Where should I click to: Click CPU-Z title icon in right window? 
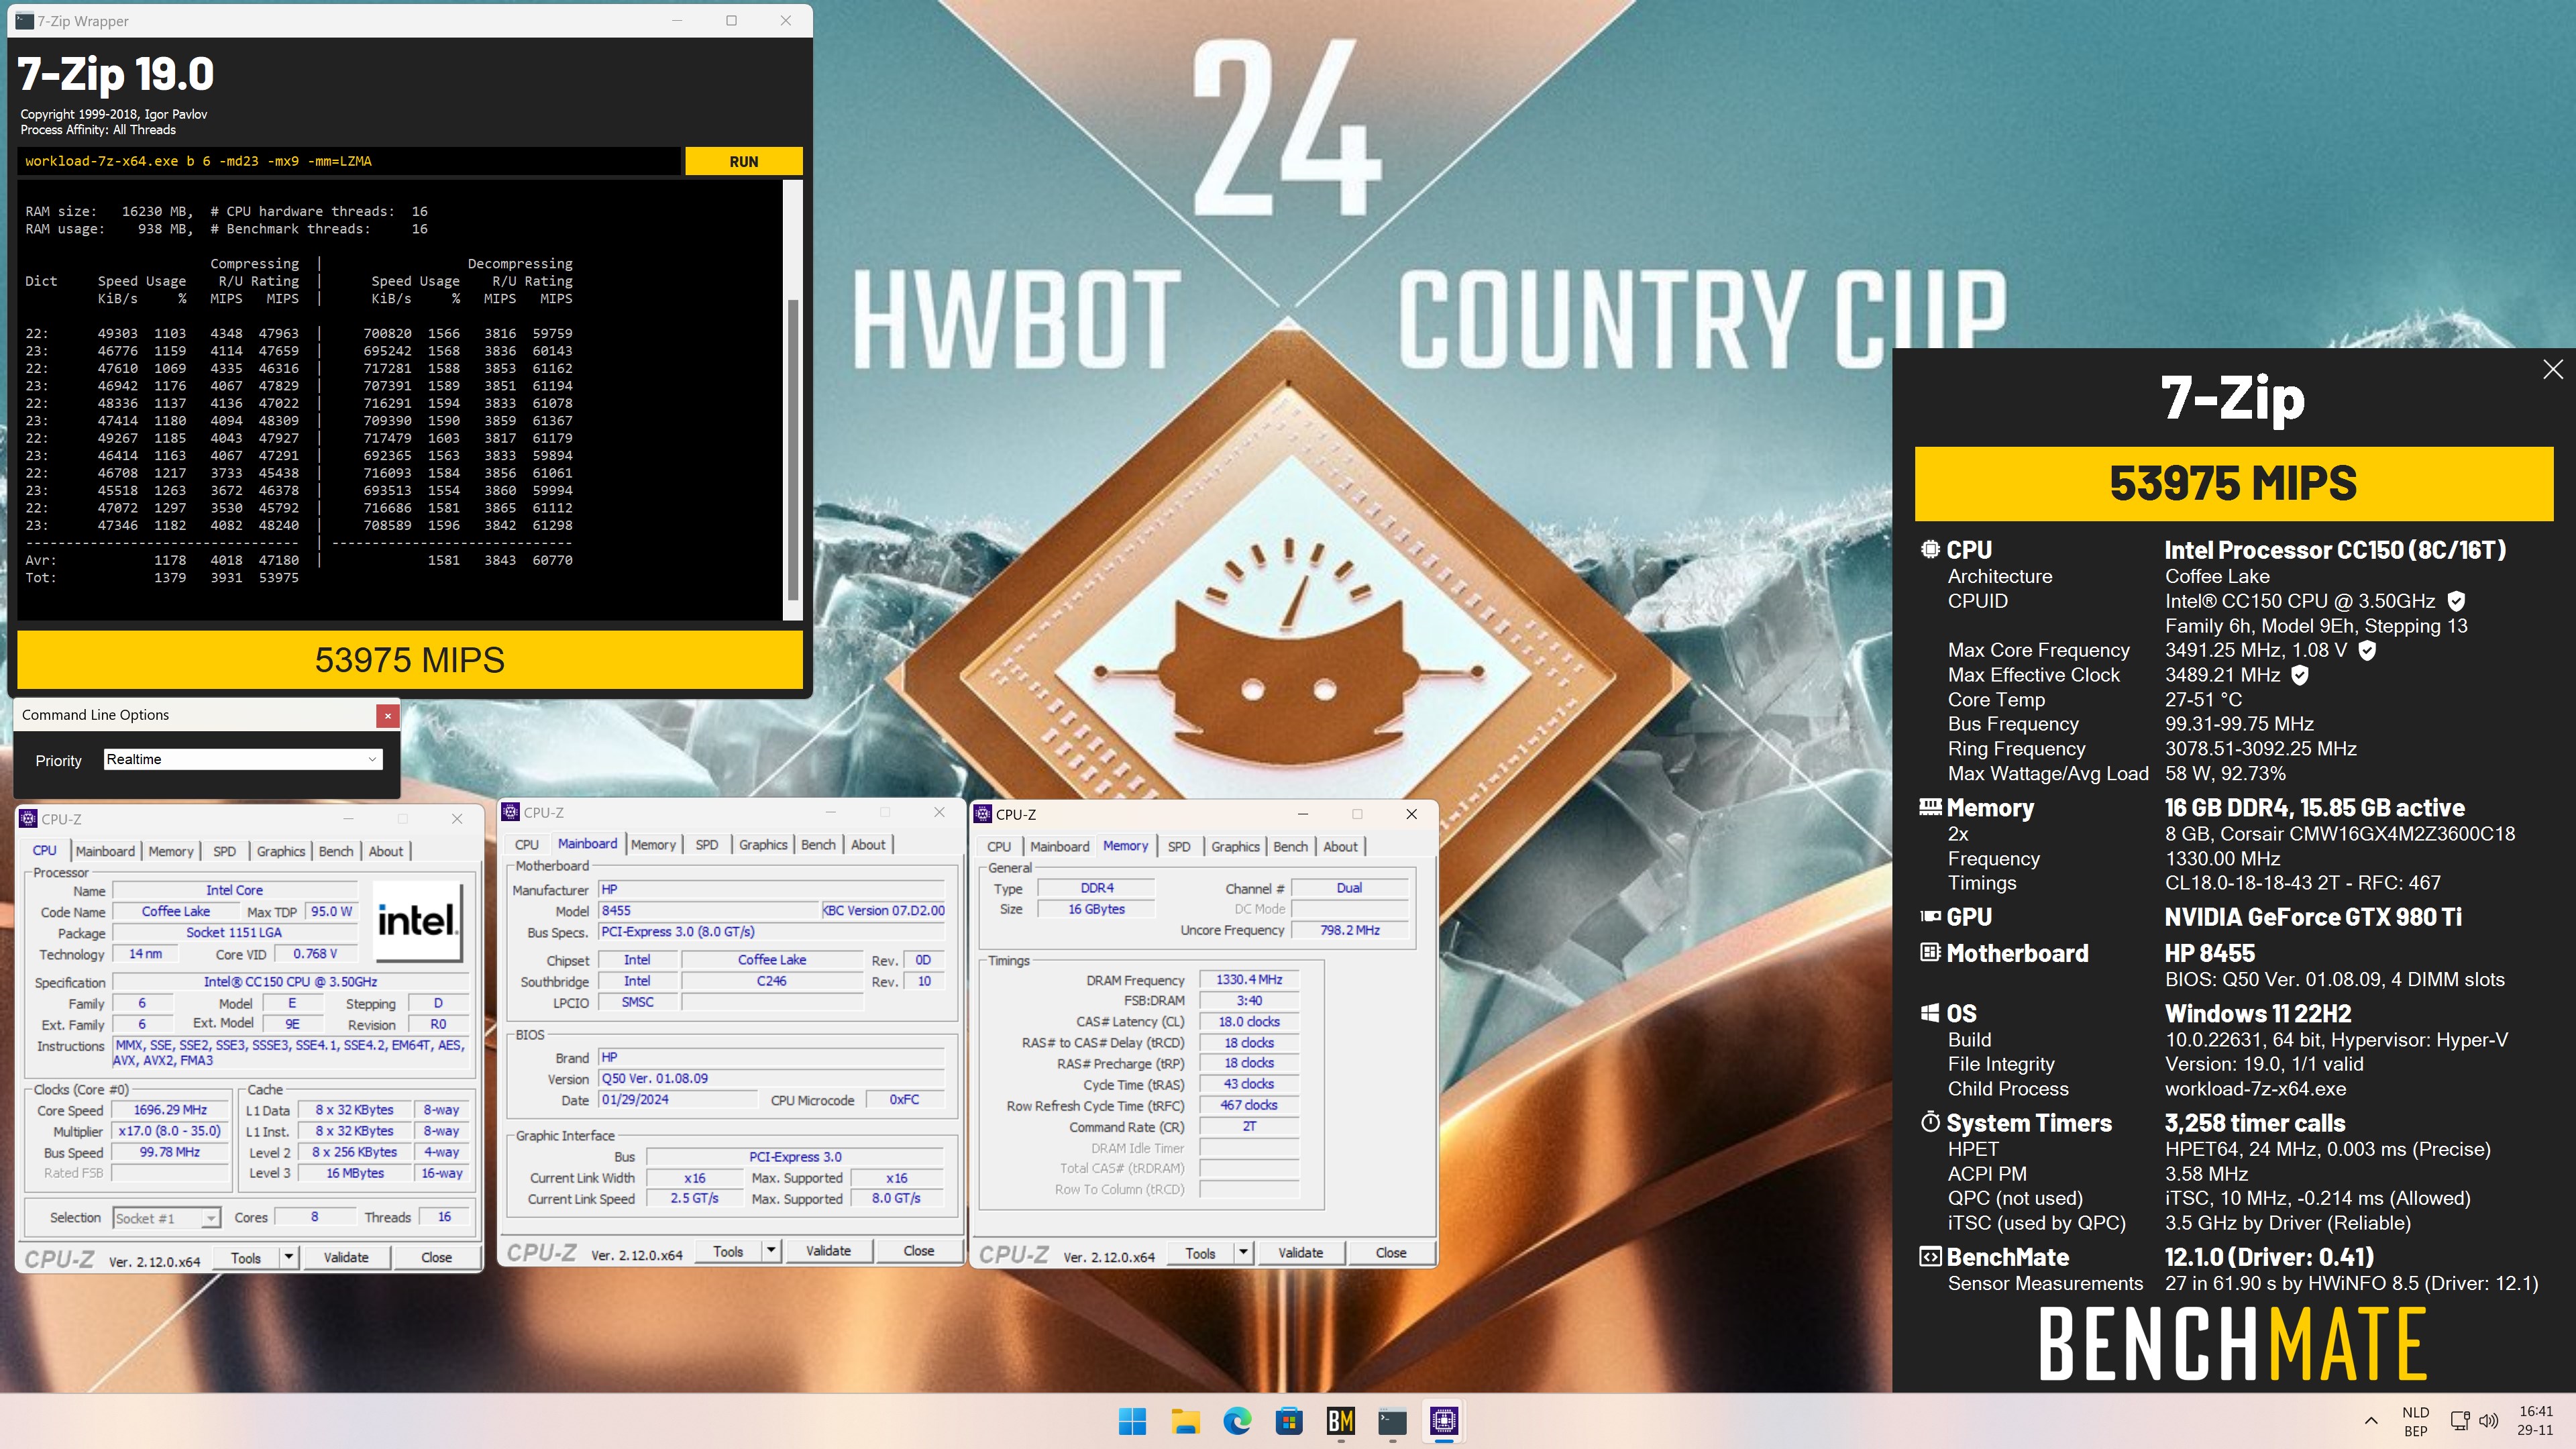point(983,814)
